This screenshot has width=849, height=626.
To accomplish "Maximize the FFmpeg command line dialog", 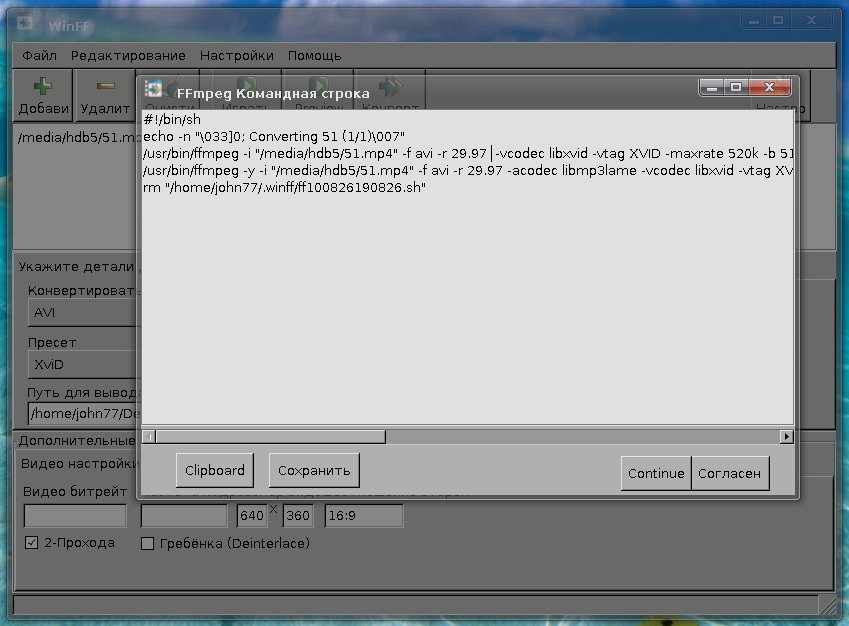I will 736,87.
